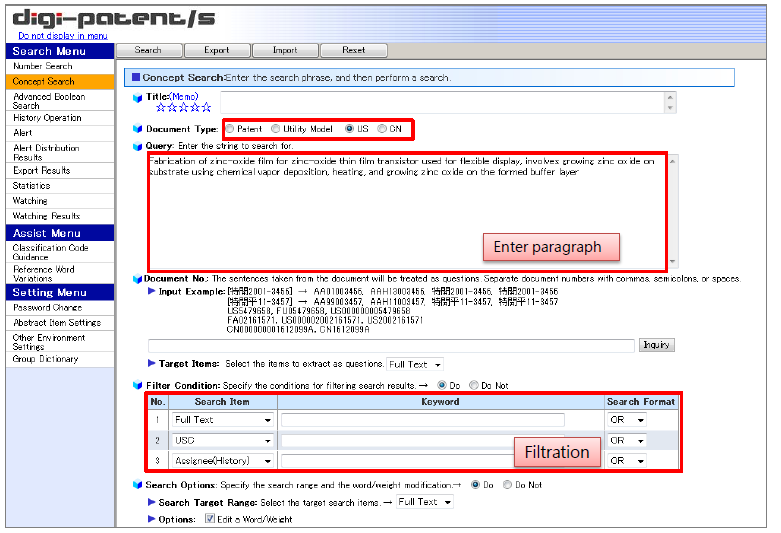The width and height of the screenshot is (781, 533).
Task: Click the cube icon beside Filter Condition
Action: [137, 385]
